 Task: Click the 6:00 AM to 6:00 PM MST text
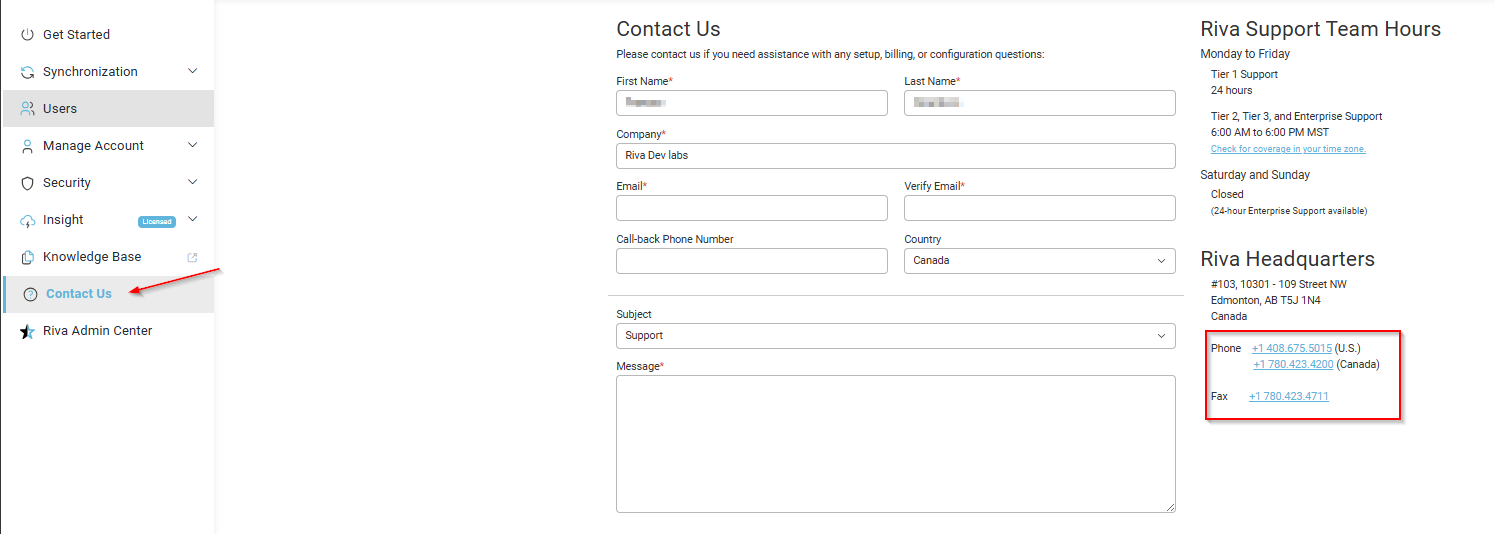point(1270,133)
